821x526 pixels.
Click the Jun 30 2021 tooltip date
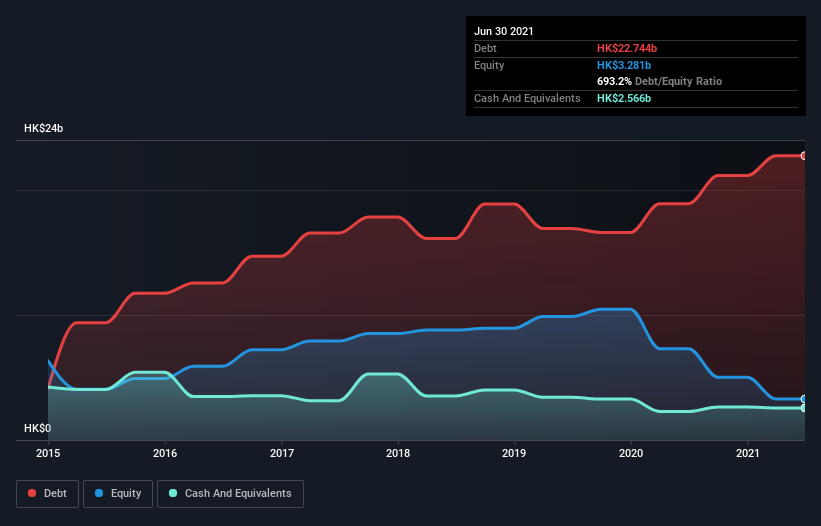point(504,31)
